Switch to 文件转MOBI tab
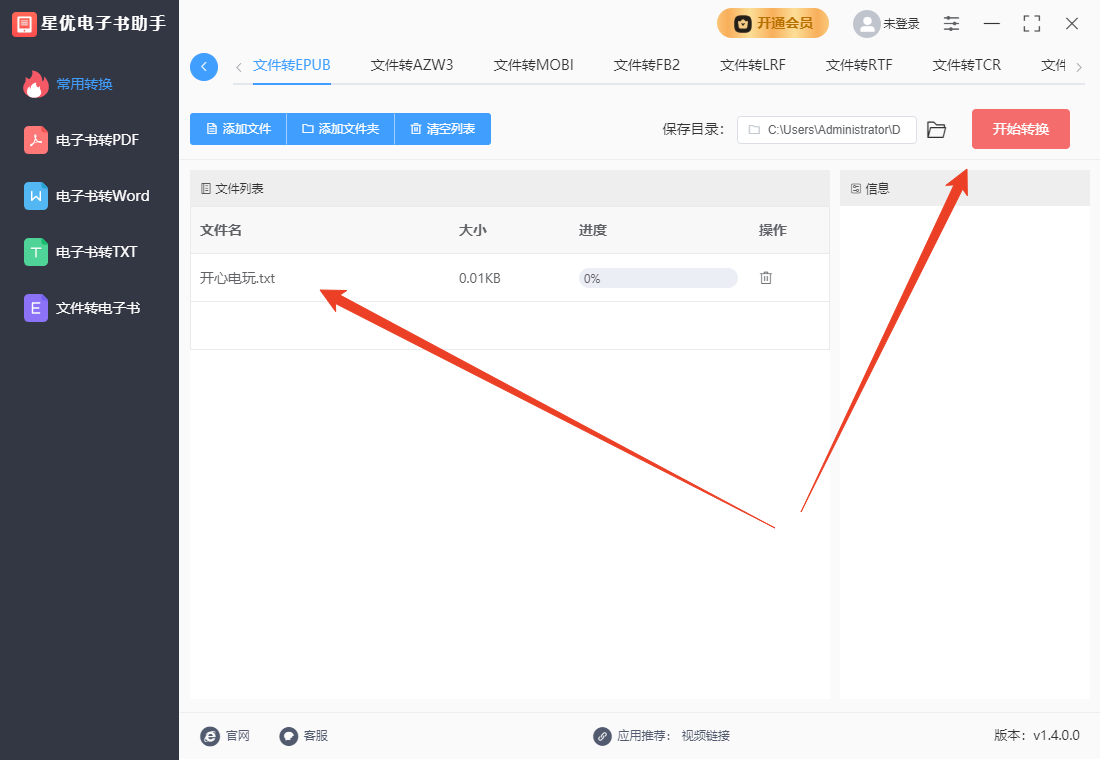Viewport: 1100px width, 760px height. [x=533, y=65]
